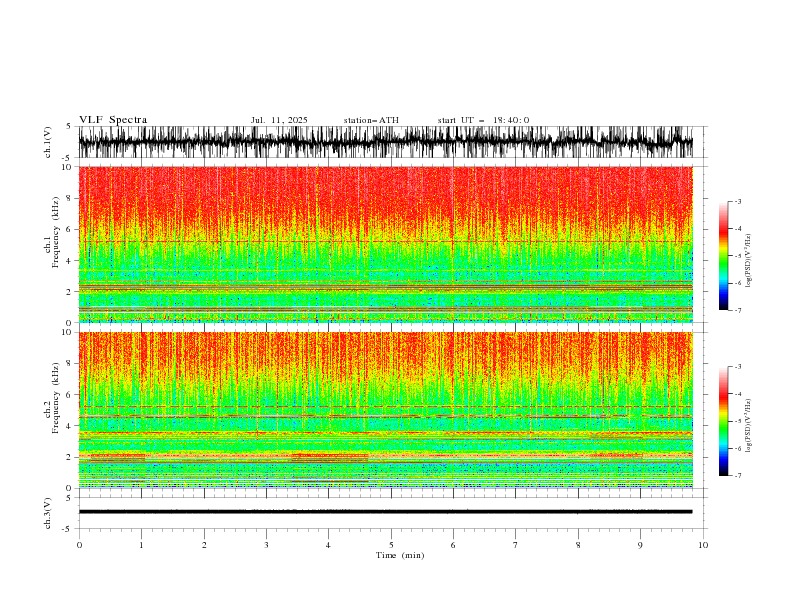This screenshot has width=792, height=612.
Task: Click the flat ch.3 voltage trace
Action: (385, 512)
